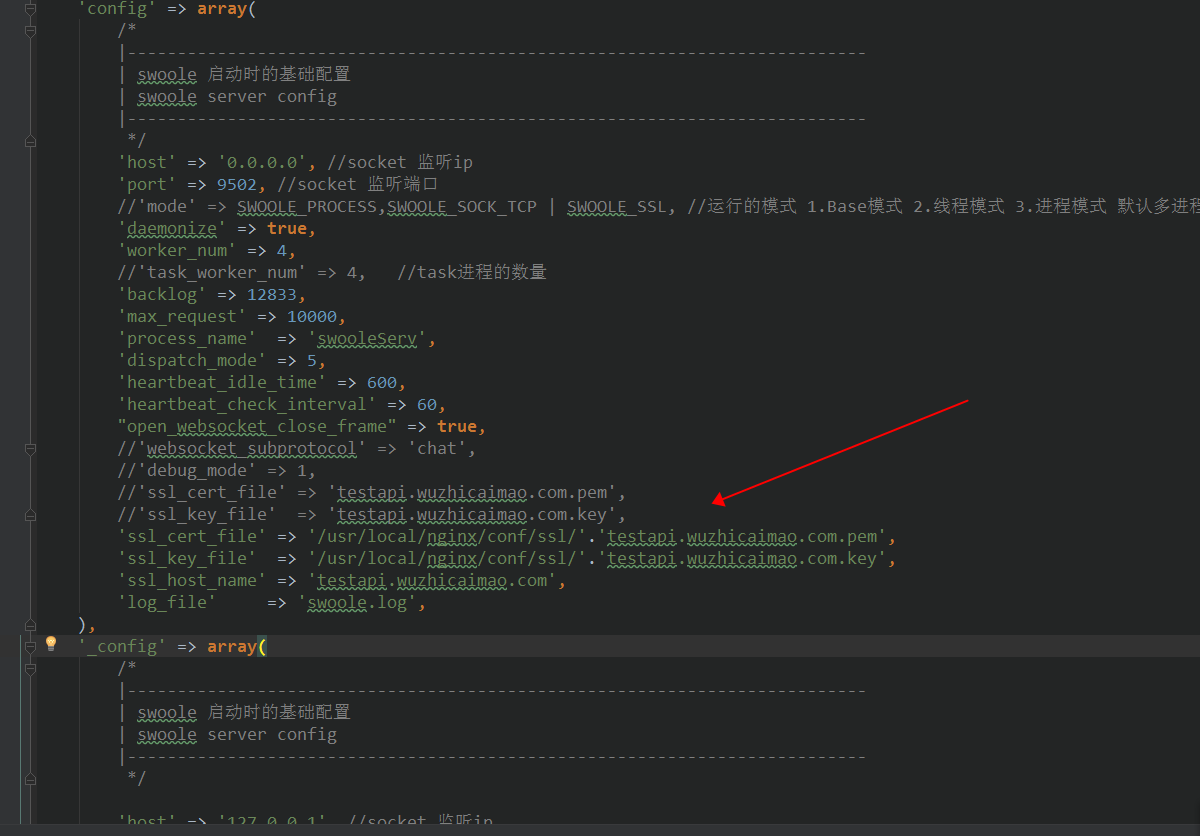Click the 'port' key
The width and height of the screenshot is (1200, 836).
click(147, 184)
